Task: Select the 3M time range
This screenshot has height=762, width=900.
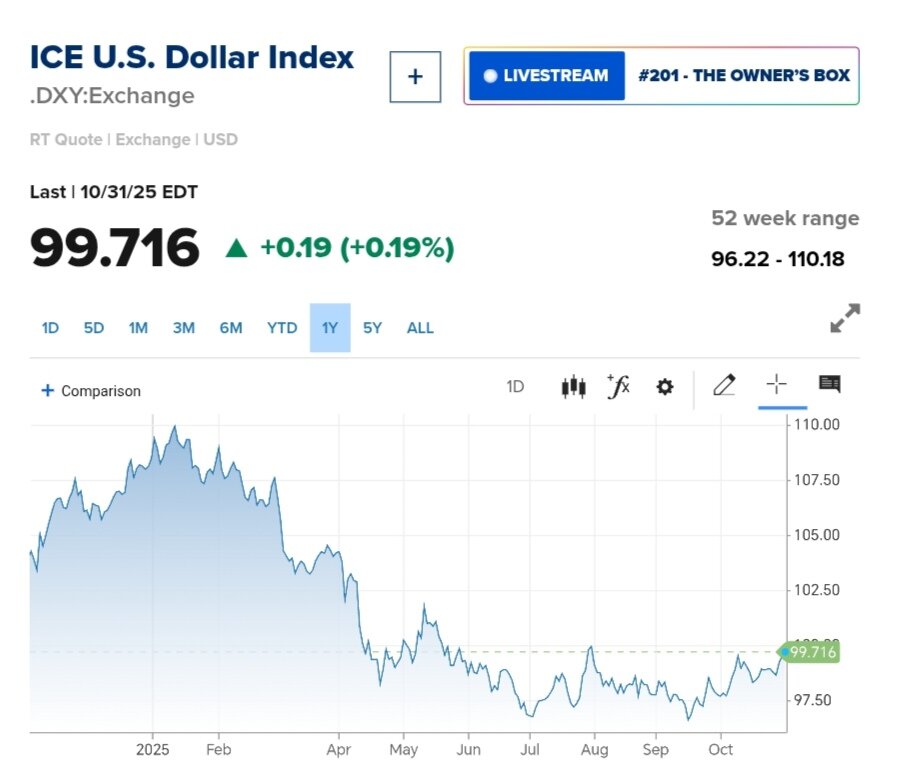Action: tap(184, 328)
